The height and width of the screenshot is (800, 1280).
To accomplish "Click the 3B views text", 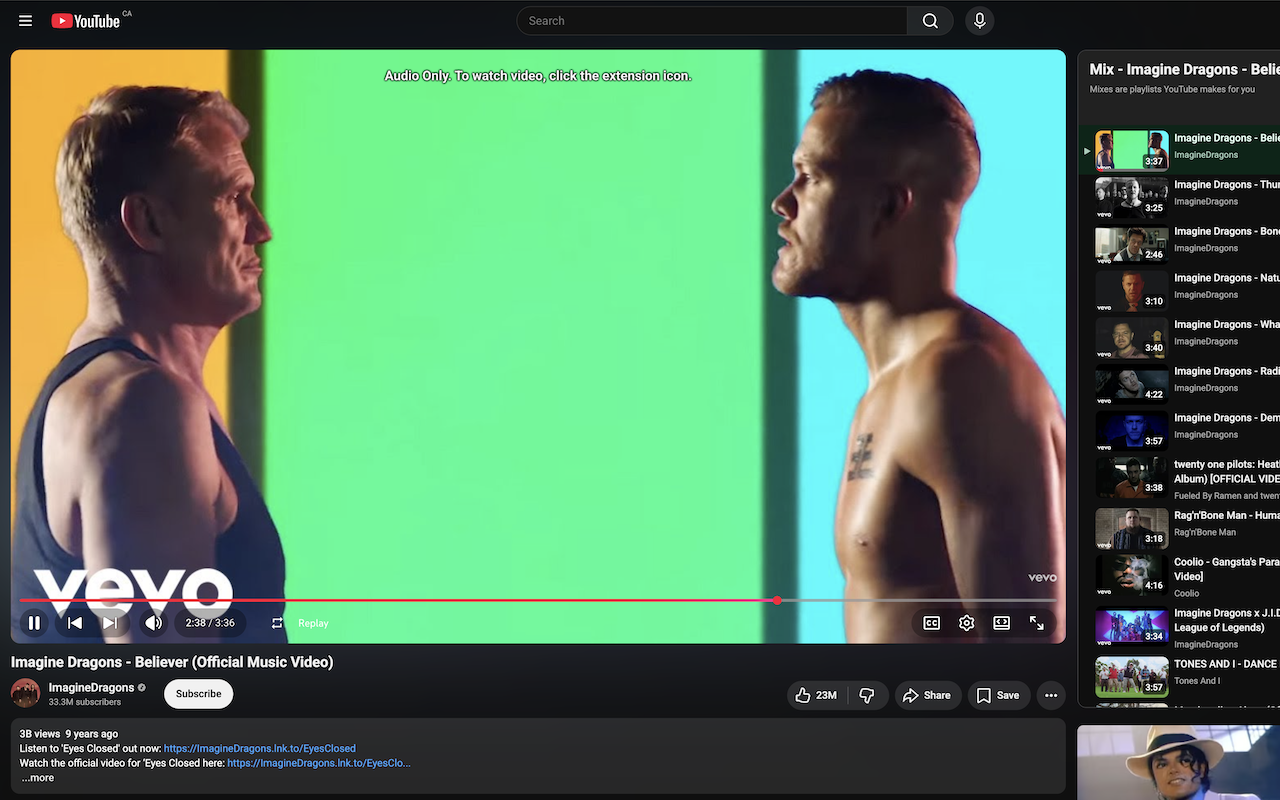I will click(40, 733).
